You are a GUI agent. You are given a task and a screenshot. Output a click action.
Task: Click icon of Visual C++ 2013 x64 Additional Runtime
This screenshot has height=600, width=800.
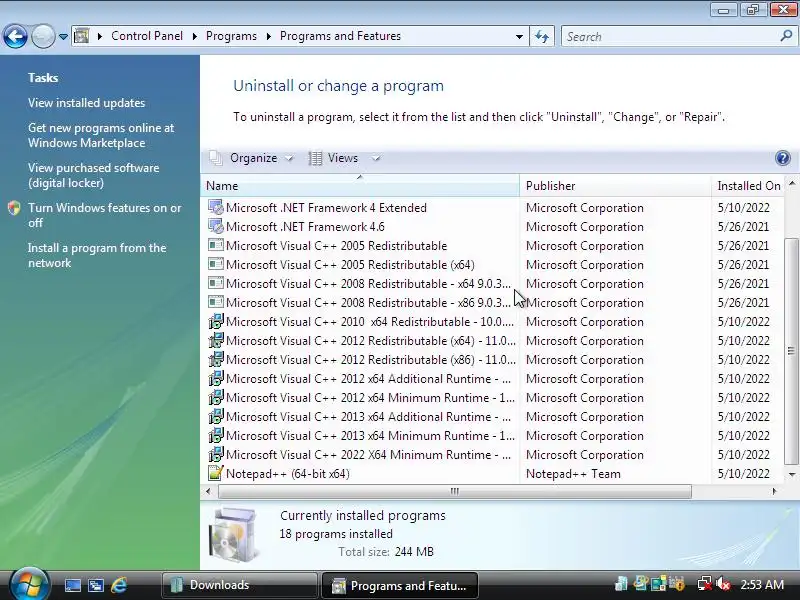tap(216, 416)
